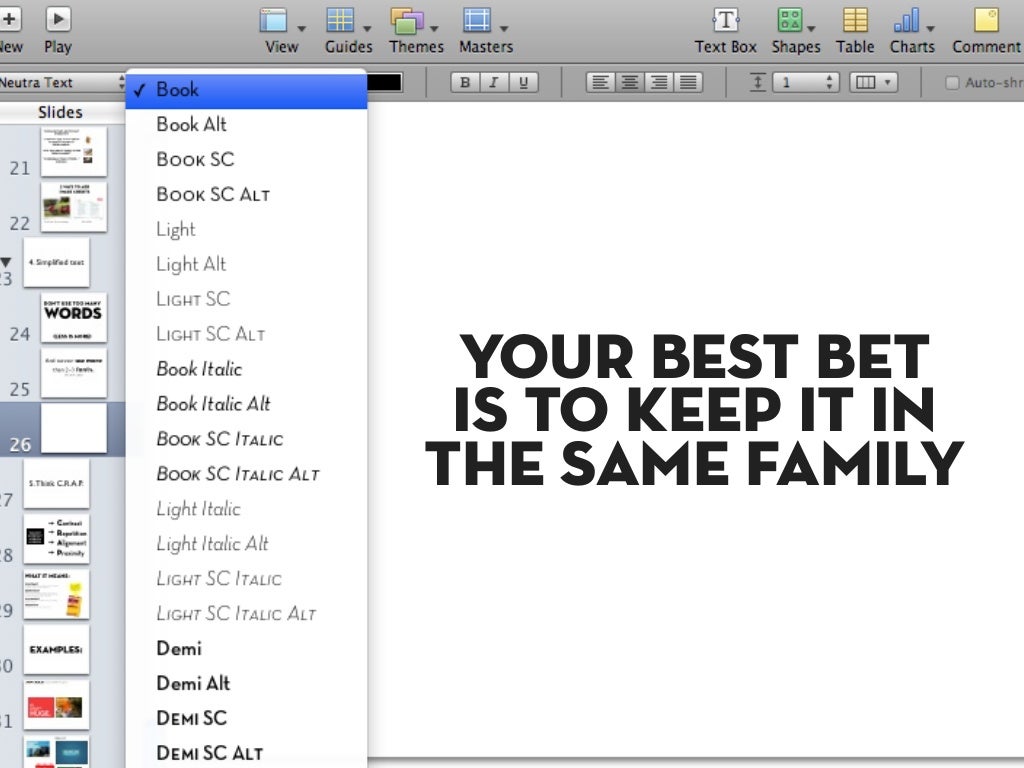Image resolution: width=1024 pixels, height=768 pixels.
Task: Insert a Table from the toolbar
Action: 855,21
